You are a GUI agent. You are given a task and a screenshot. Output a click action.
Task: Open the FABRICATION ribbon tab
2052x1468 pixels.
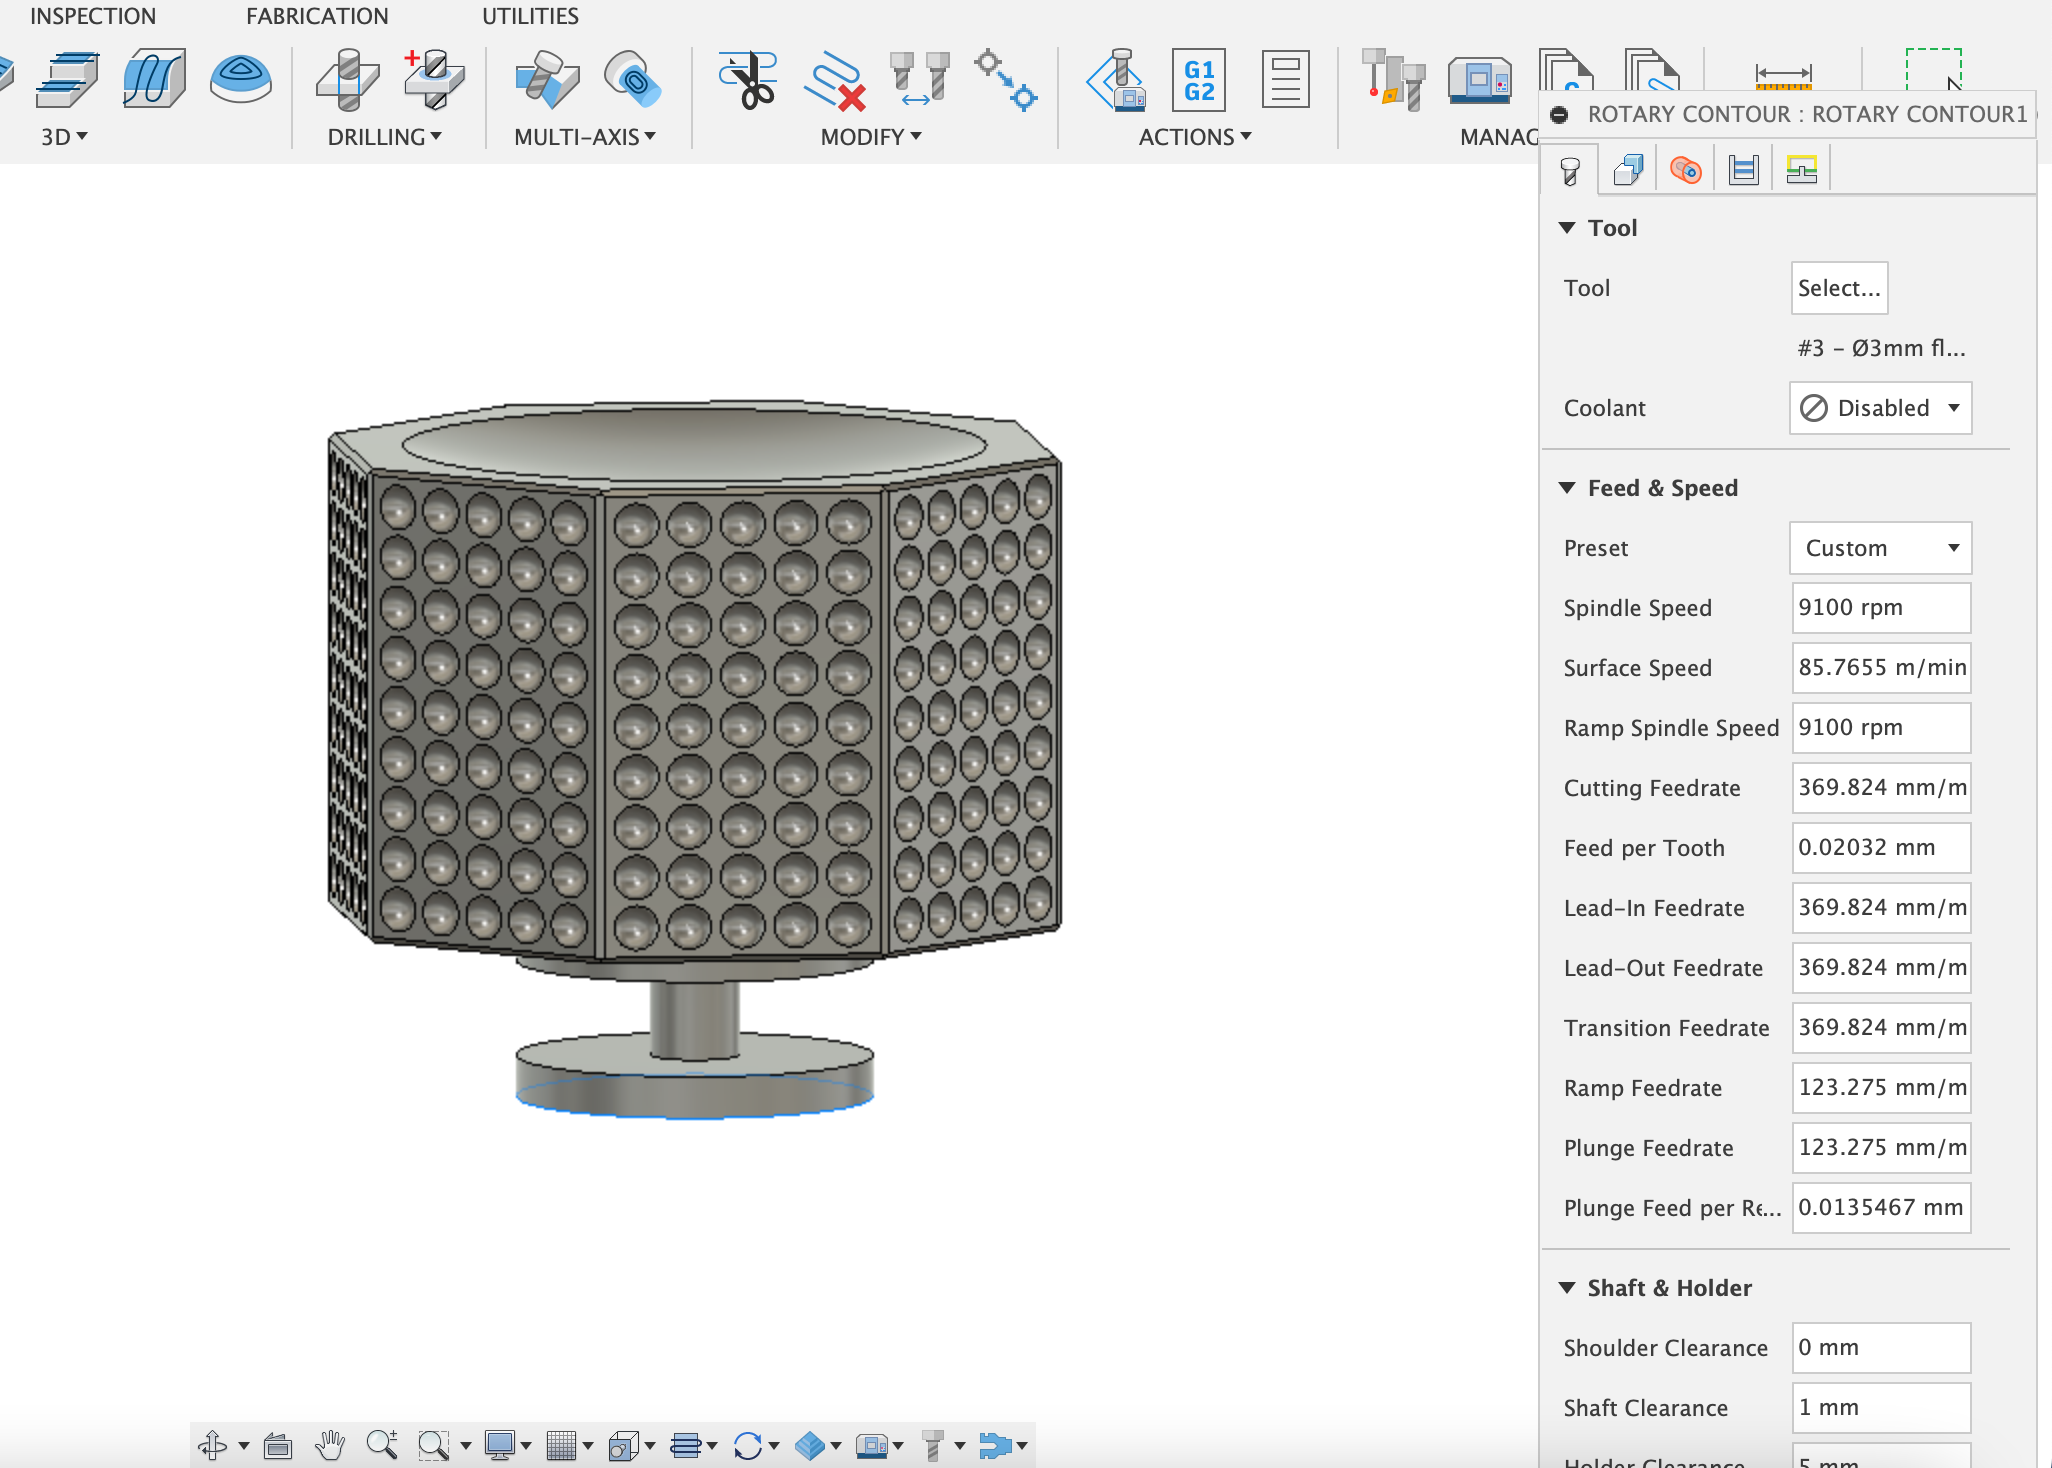[317, 16]
